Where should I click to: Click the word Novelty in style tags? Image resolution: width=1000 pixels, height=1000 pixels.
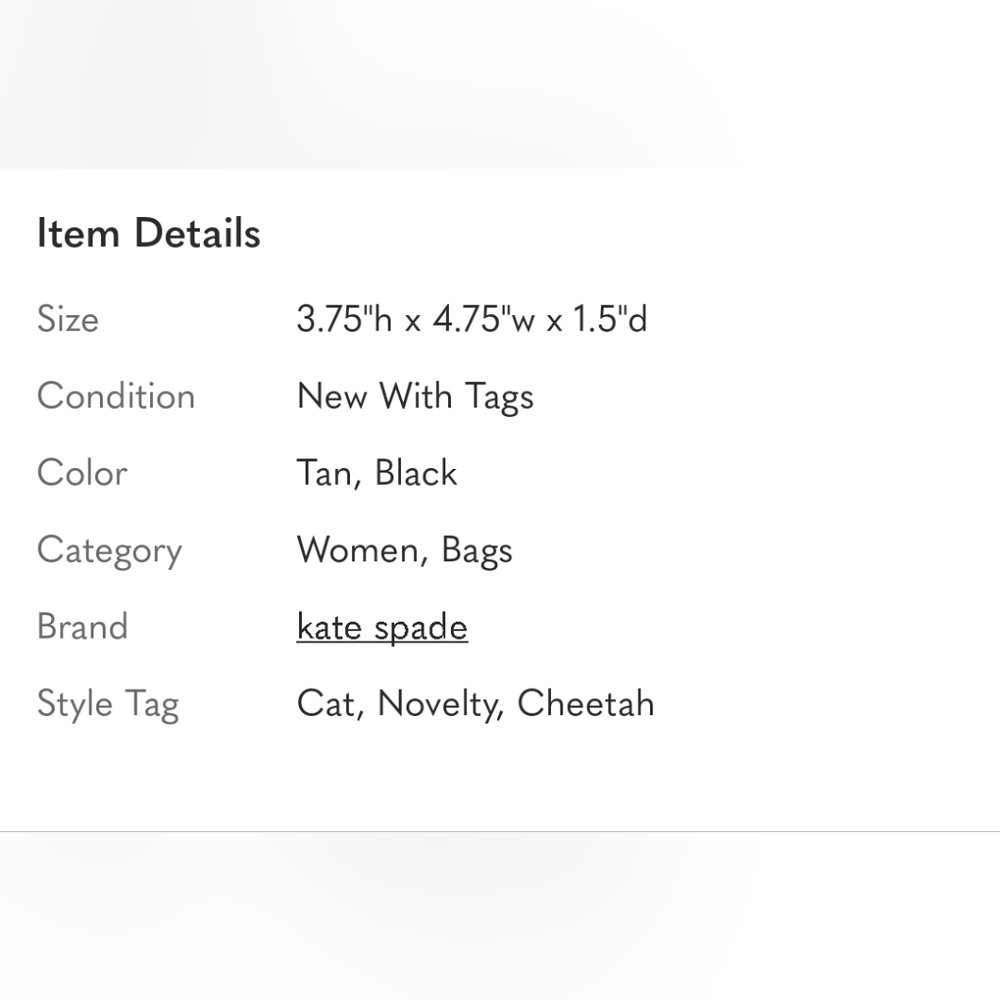point(441,705)
